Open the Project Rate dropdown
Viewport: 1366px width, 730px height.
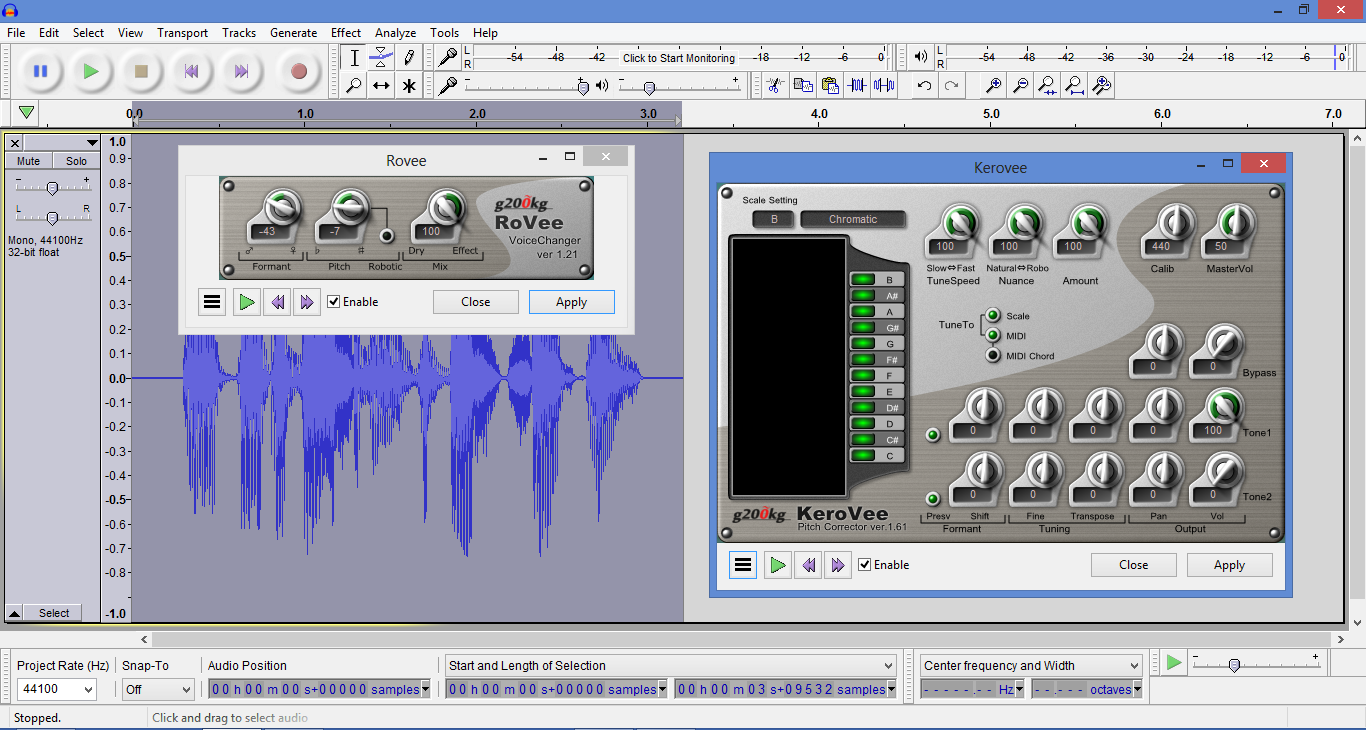(88, 689)
